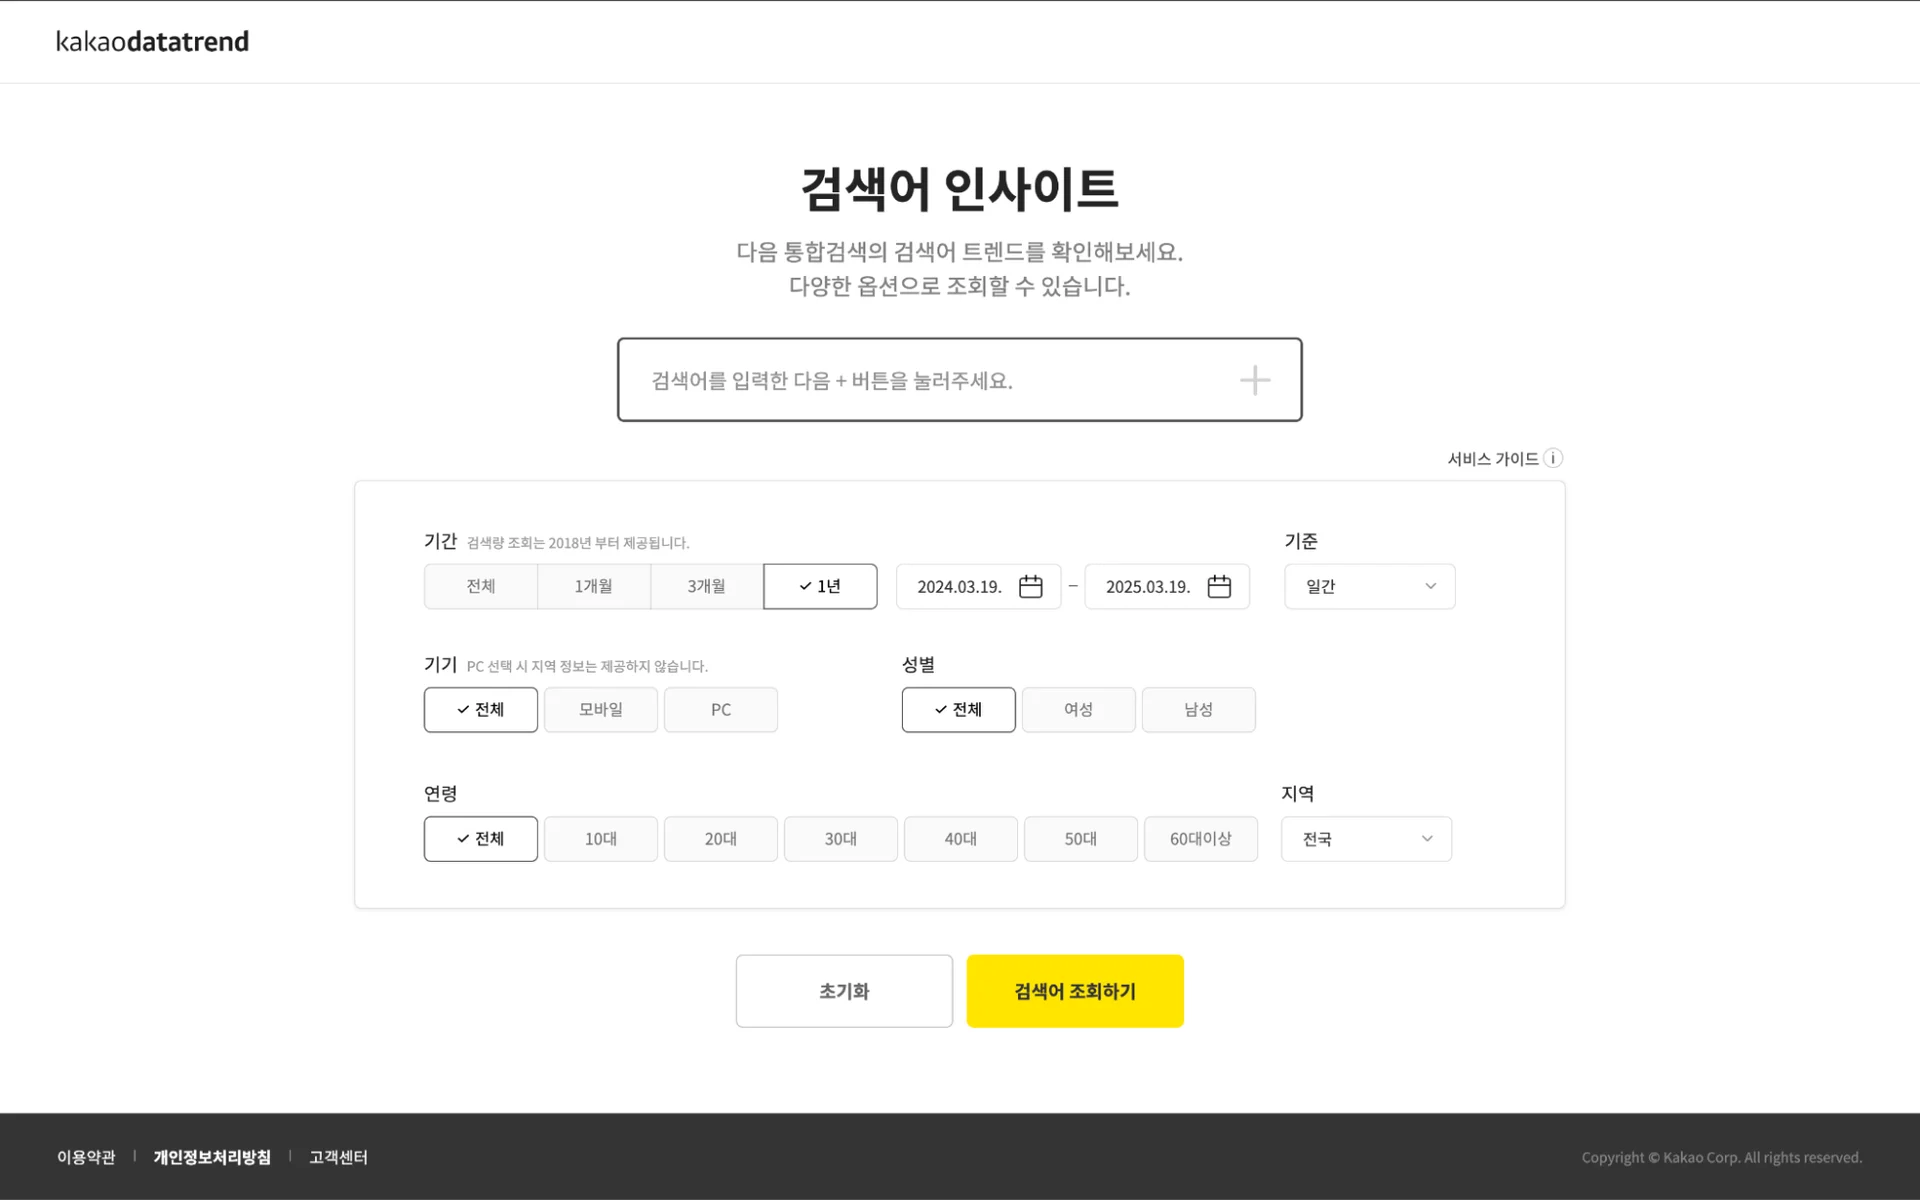
Task: Select the 1개월 period option
Action: (594, 586)
